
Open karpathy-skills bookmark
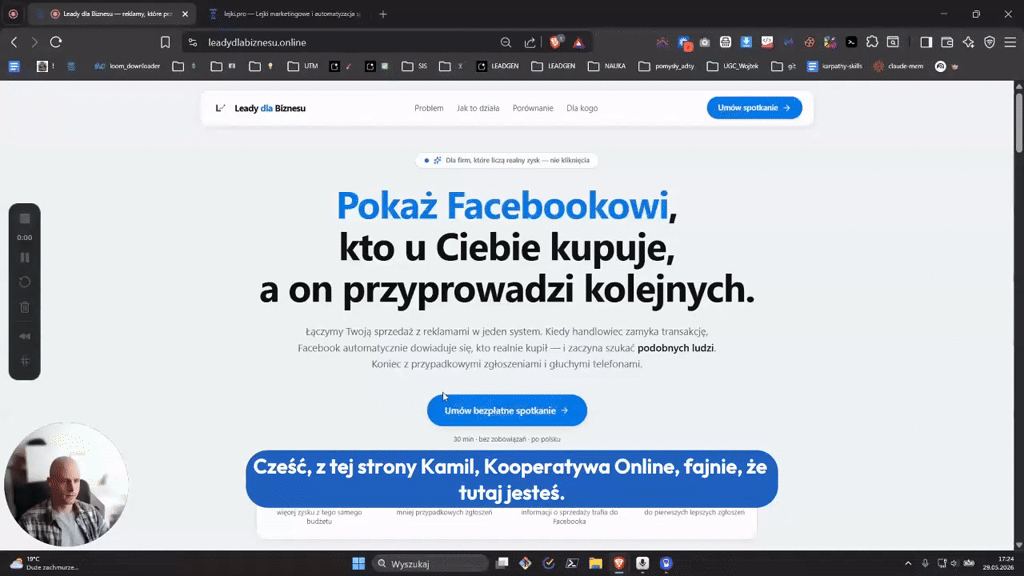pyautogui.click(x=835, y=66)
